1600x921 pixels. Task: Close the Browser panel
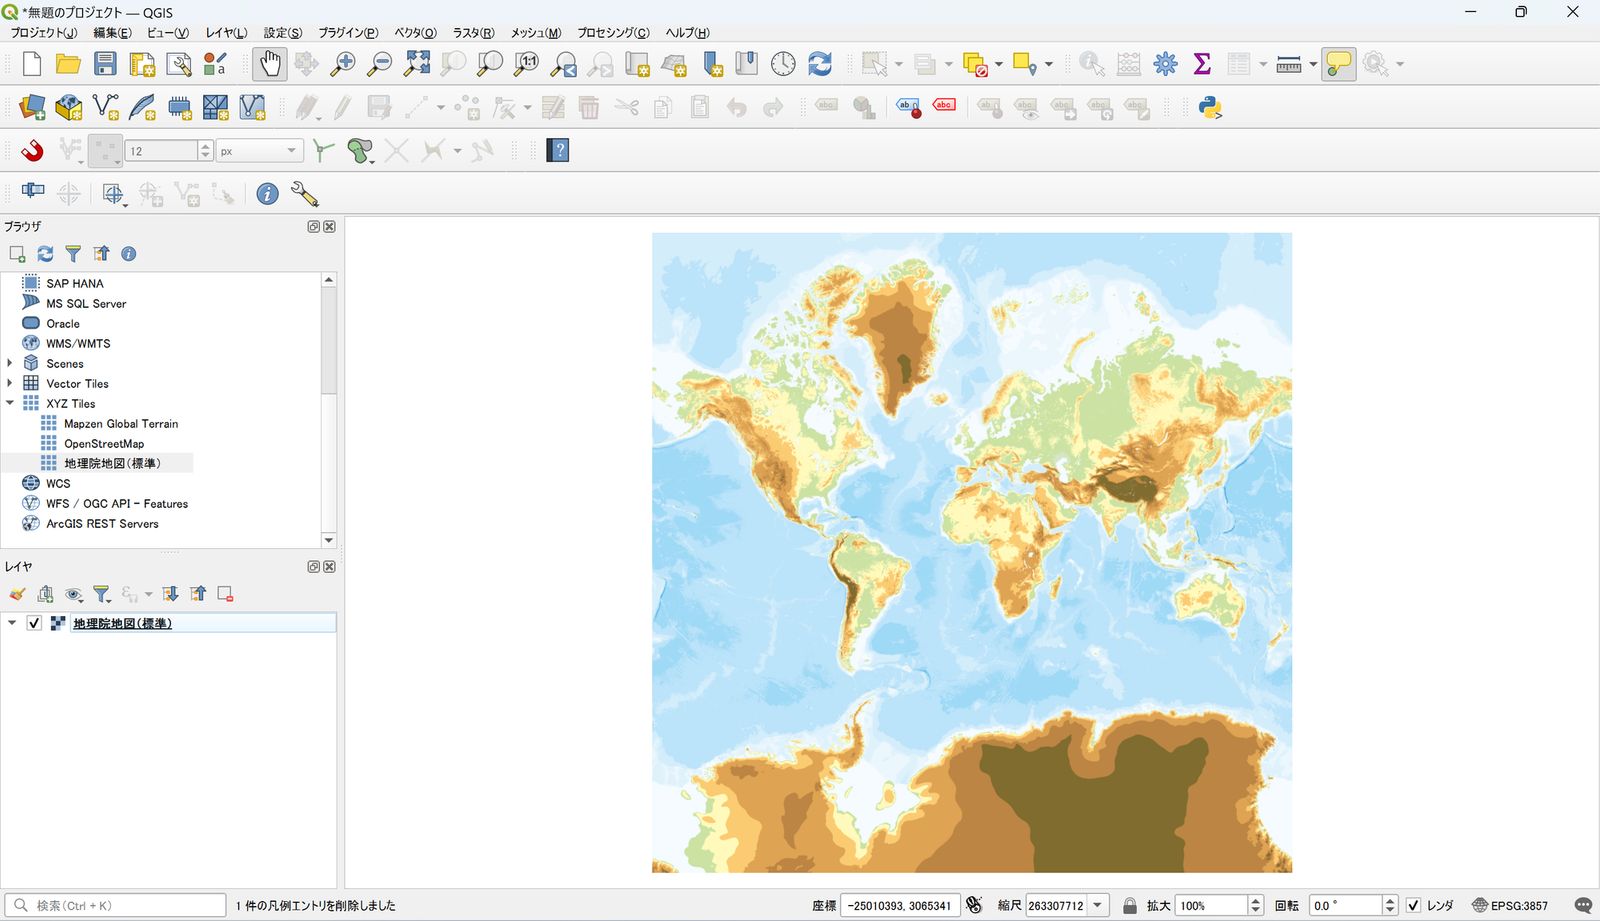tap(329, 227)
